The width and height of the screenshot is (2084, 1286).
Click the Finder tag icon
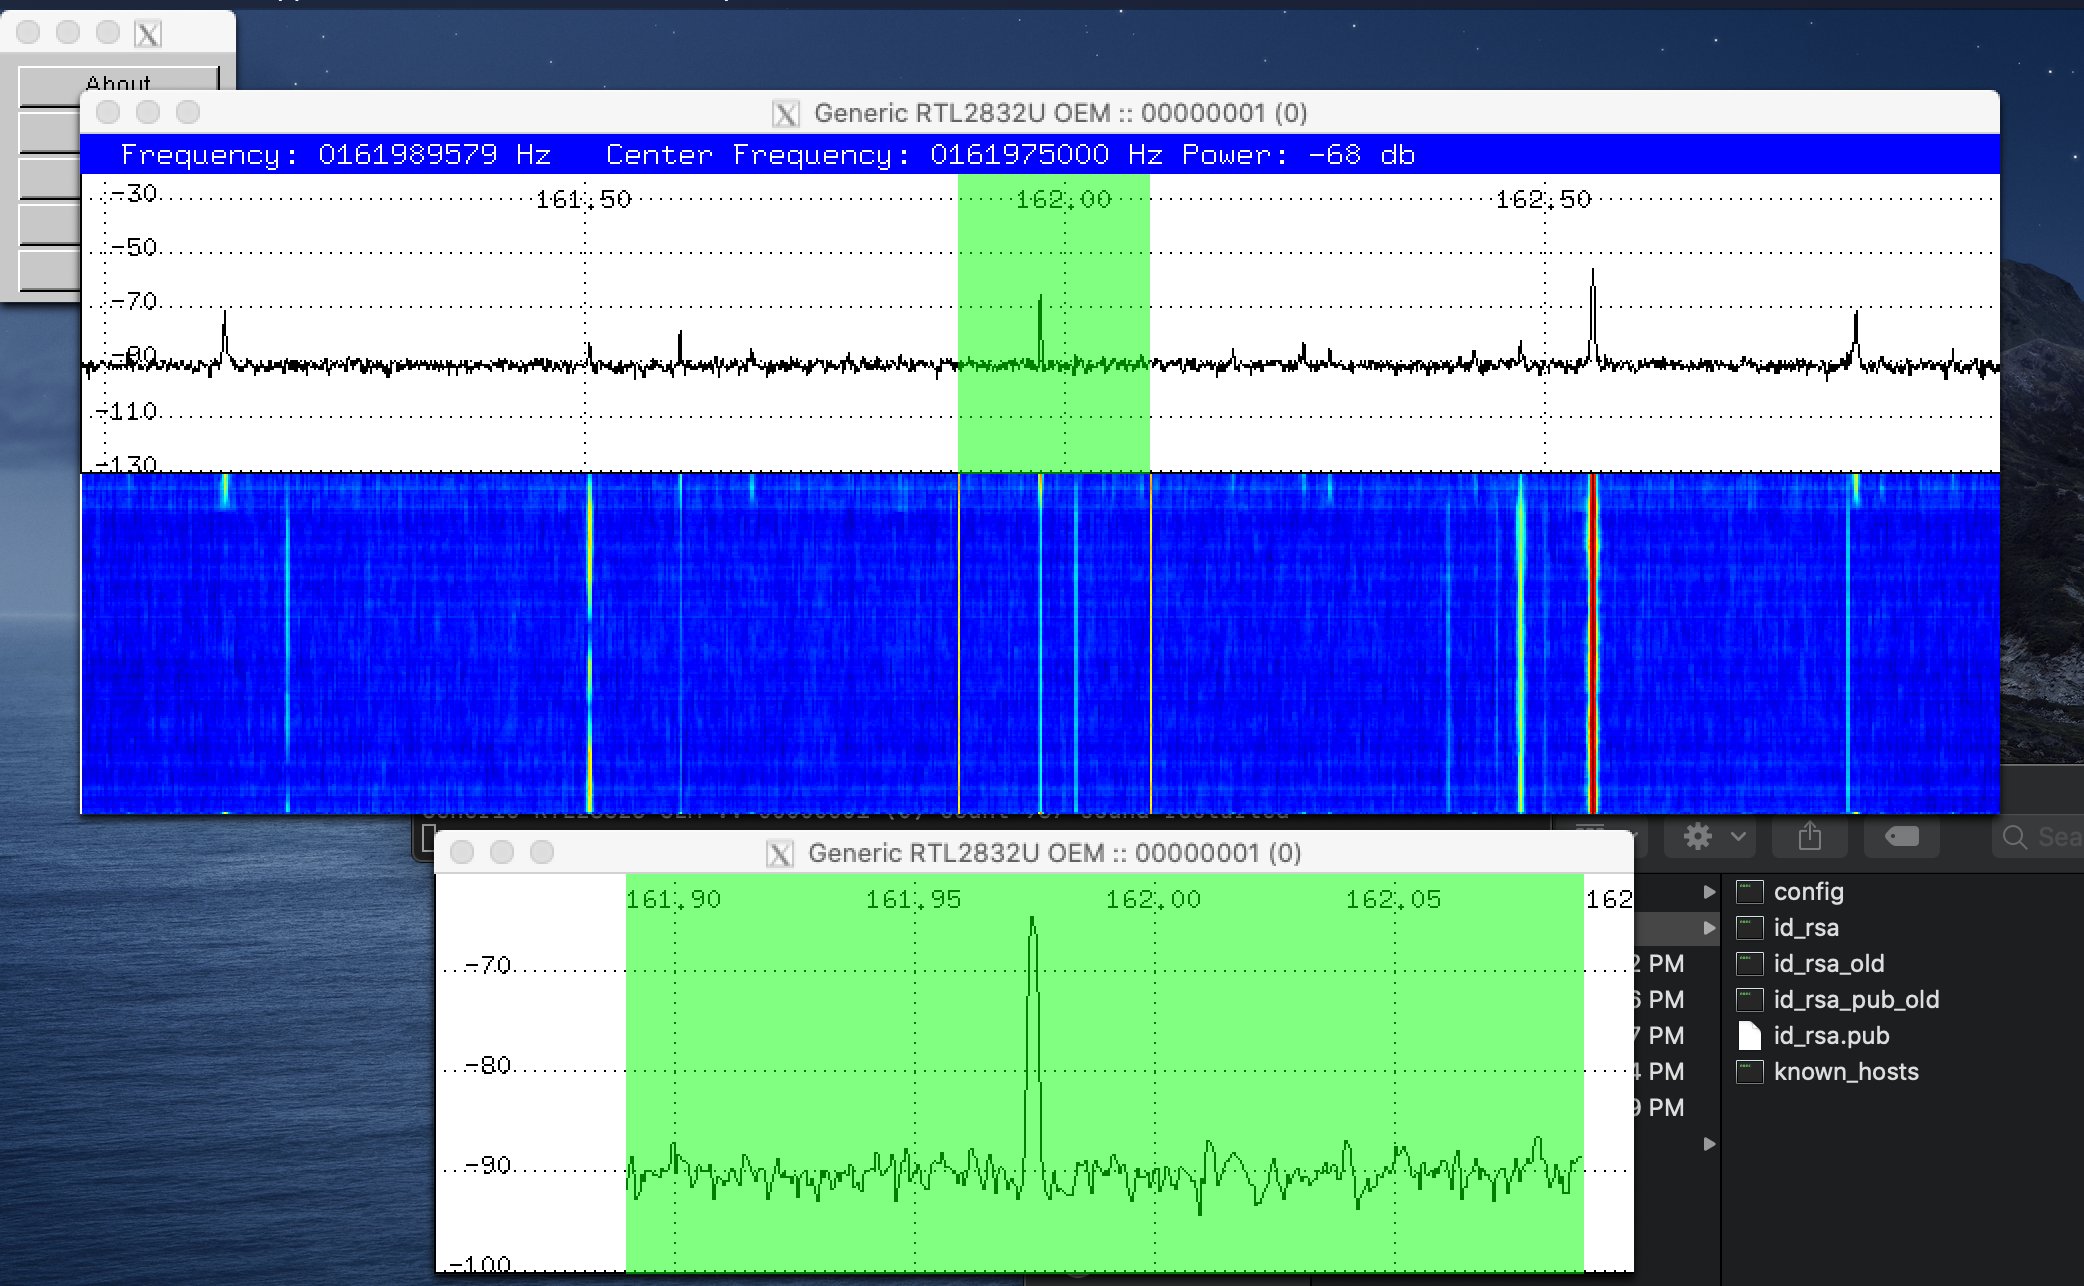[1902, 837]
